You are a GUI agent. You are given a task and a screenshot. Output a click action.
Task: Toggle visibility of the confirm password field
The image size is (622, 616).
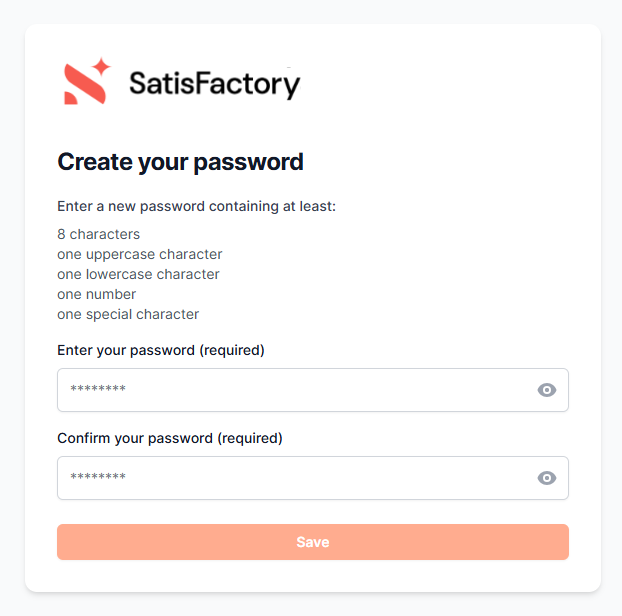pyautogui.click(x=546, y=478)
